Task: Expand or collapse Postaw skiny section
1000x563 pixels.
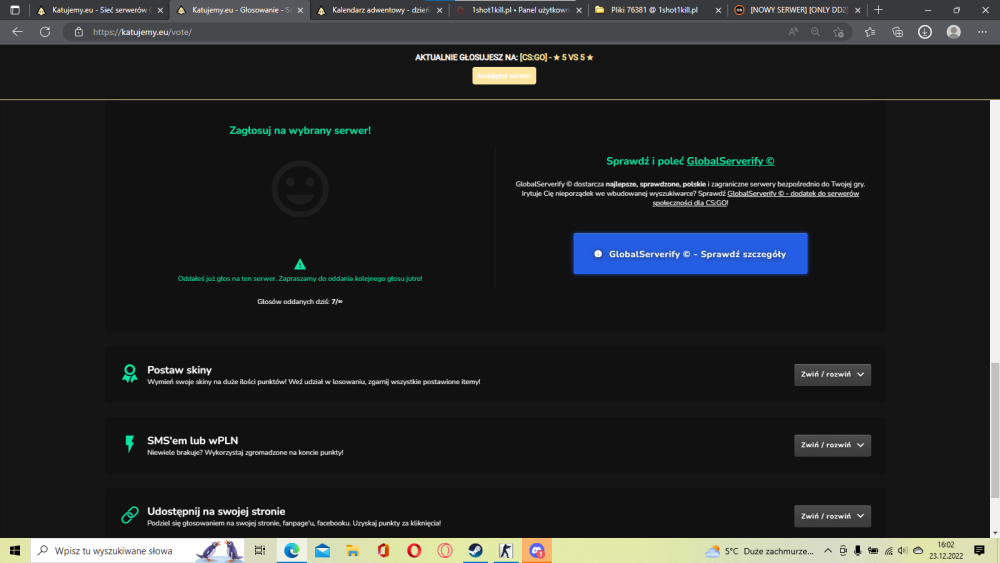Action: 832,374
